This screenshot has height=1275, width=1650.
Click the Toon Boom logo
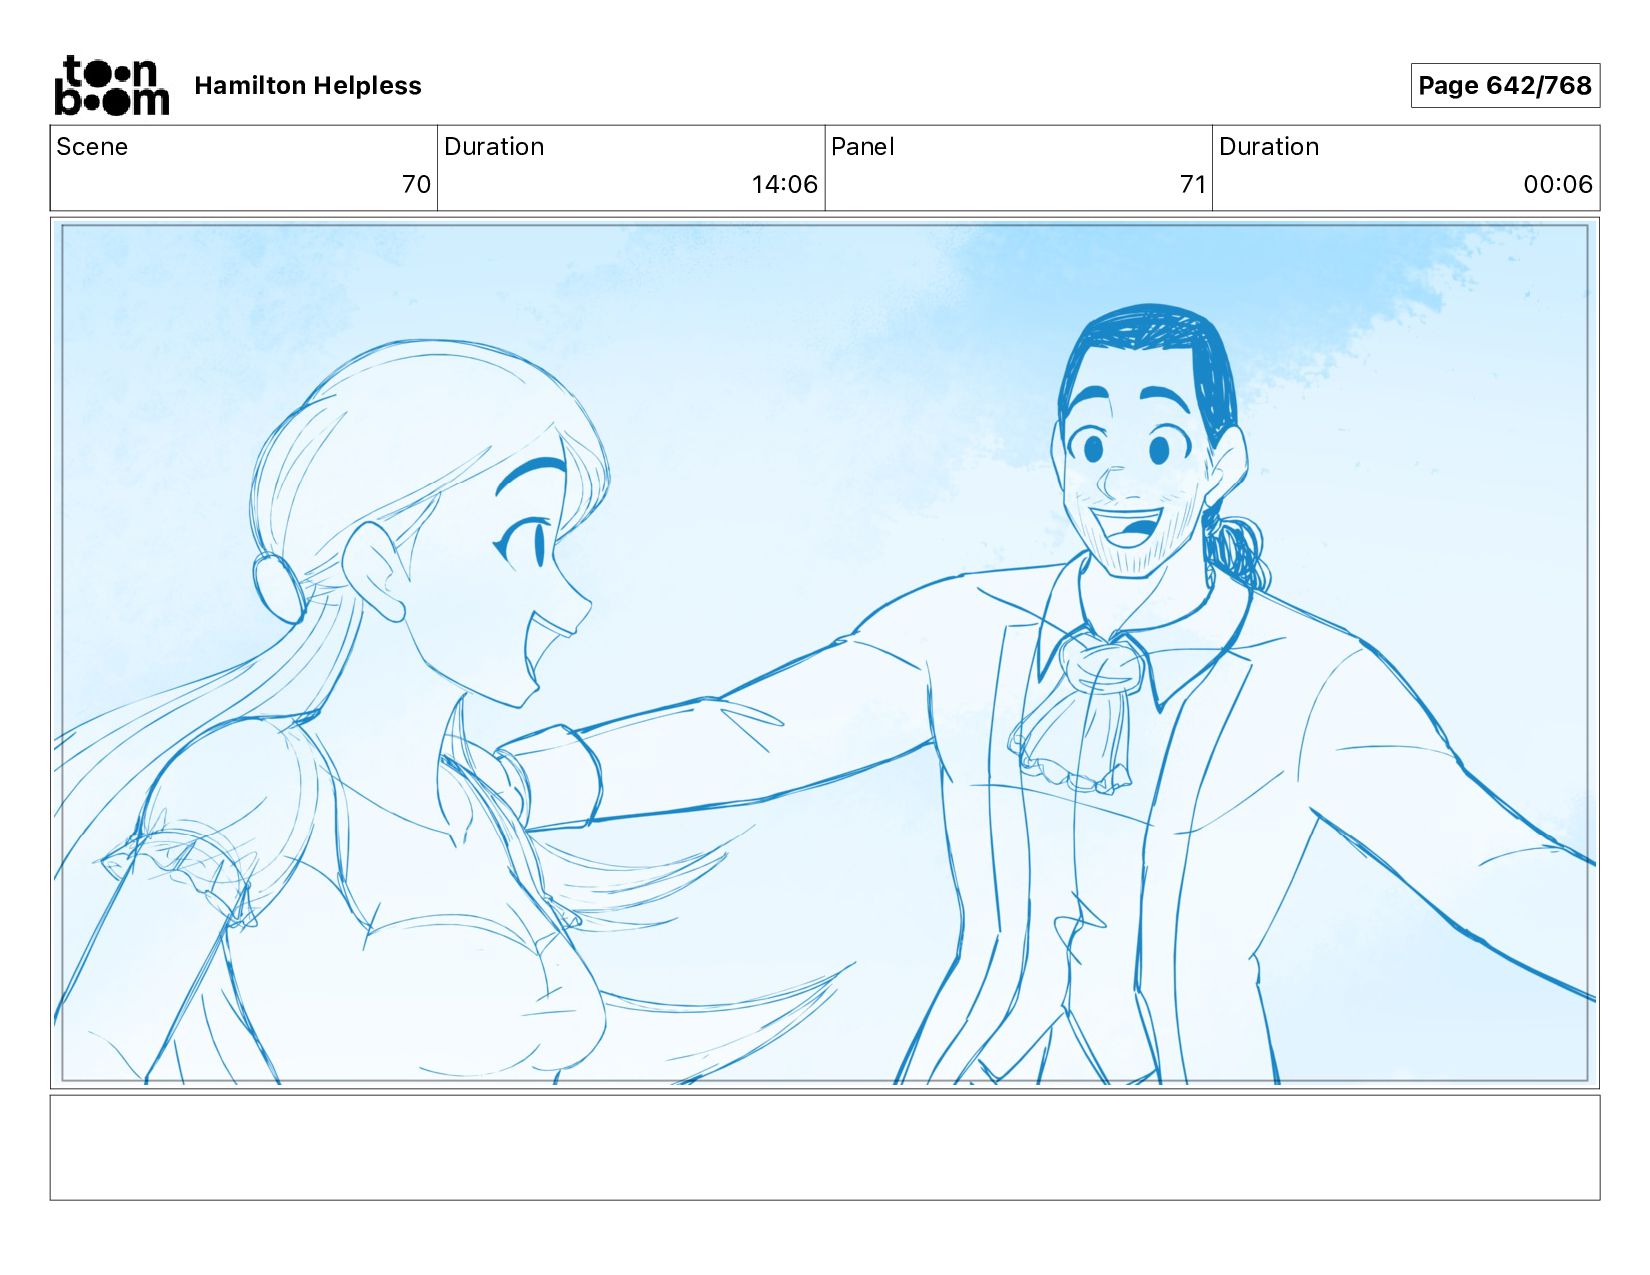tap(111, 85)
